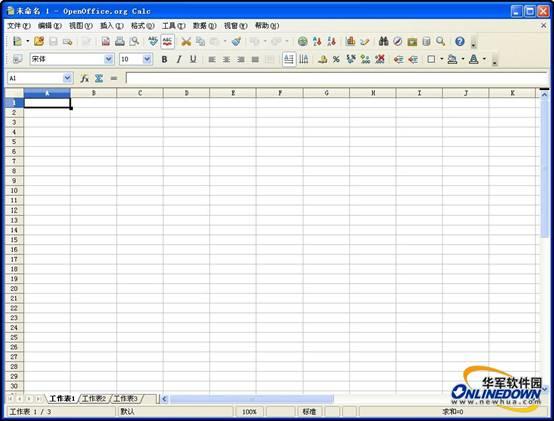Toggle Bold formatting

pos(164,59)
